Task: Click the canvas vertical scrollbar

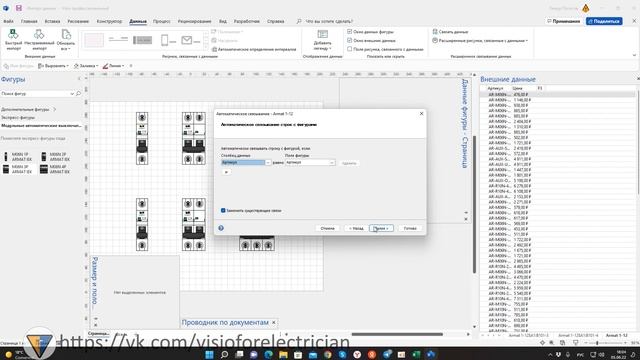Action: [474, 204]
